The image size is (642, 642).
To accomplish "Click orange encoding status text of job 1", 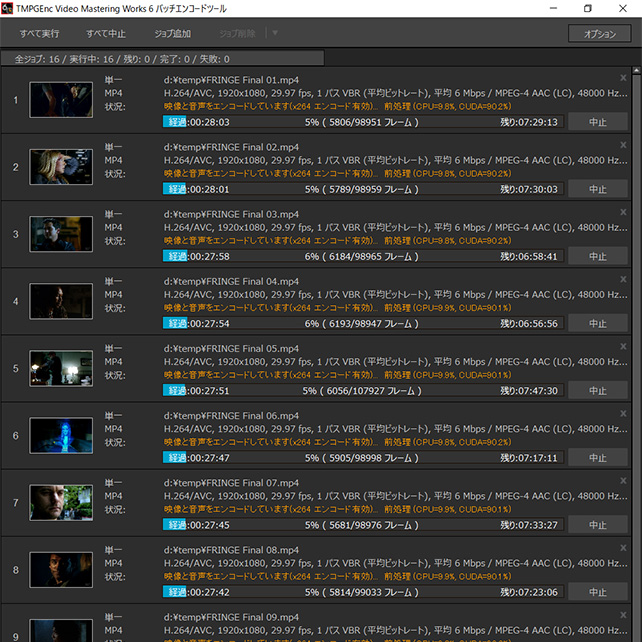I will [x=337, y=106].
